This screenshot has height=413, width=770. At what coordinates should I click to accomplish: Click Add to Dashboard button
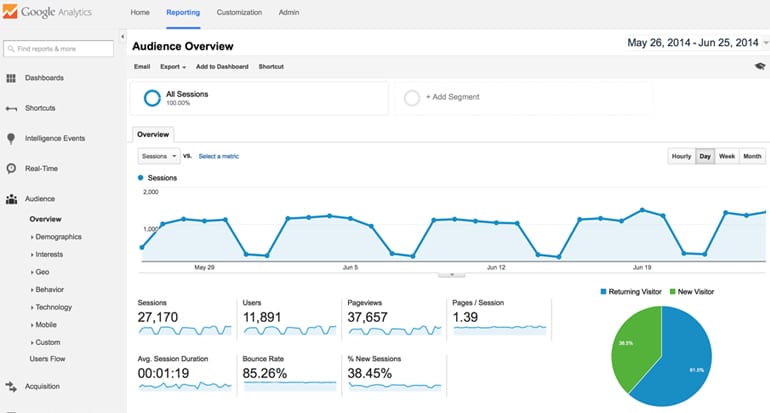coord(224,67)
